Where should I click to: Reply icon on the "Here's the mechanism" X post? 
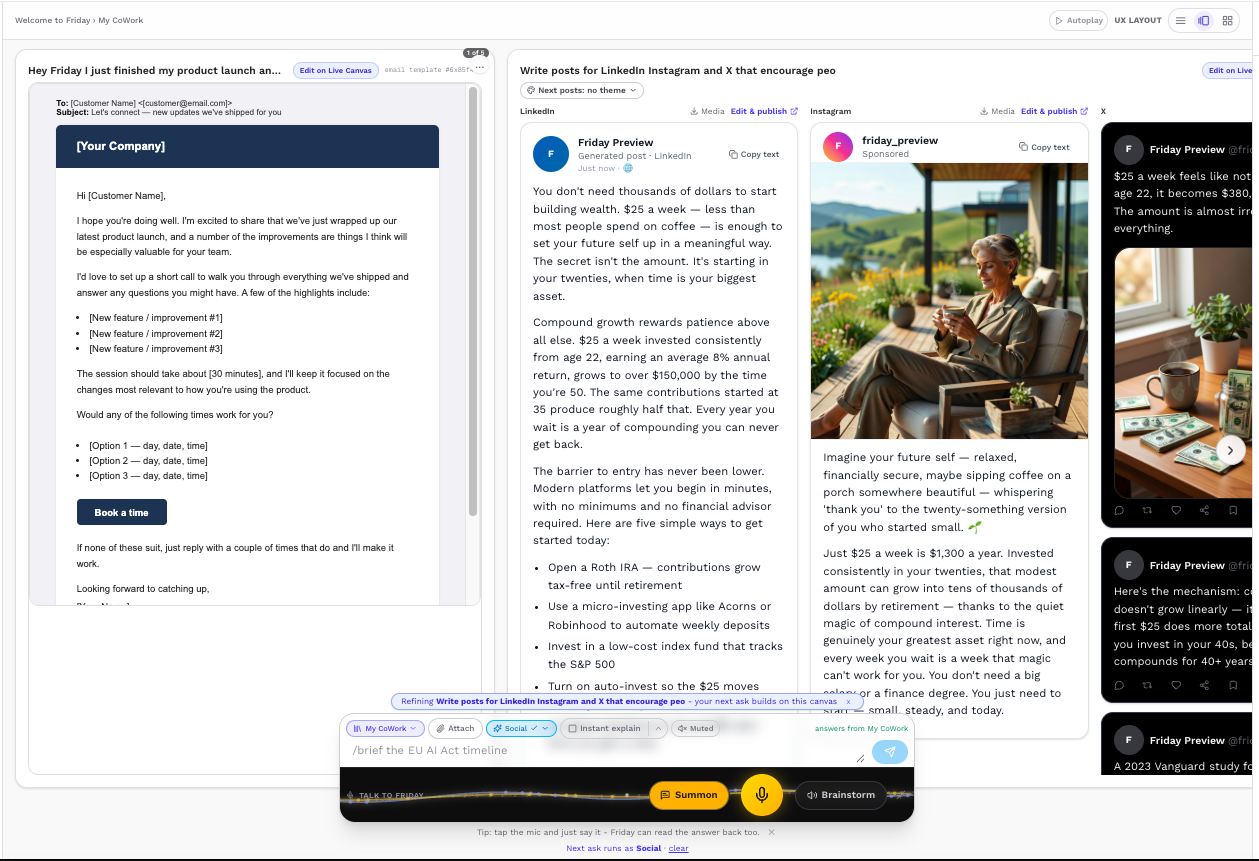pyautogui.click(x=1119, y=685)
